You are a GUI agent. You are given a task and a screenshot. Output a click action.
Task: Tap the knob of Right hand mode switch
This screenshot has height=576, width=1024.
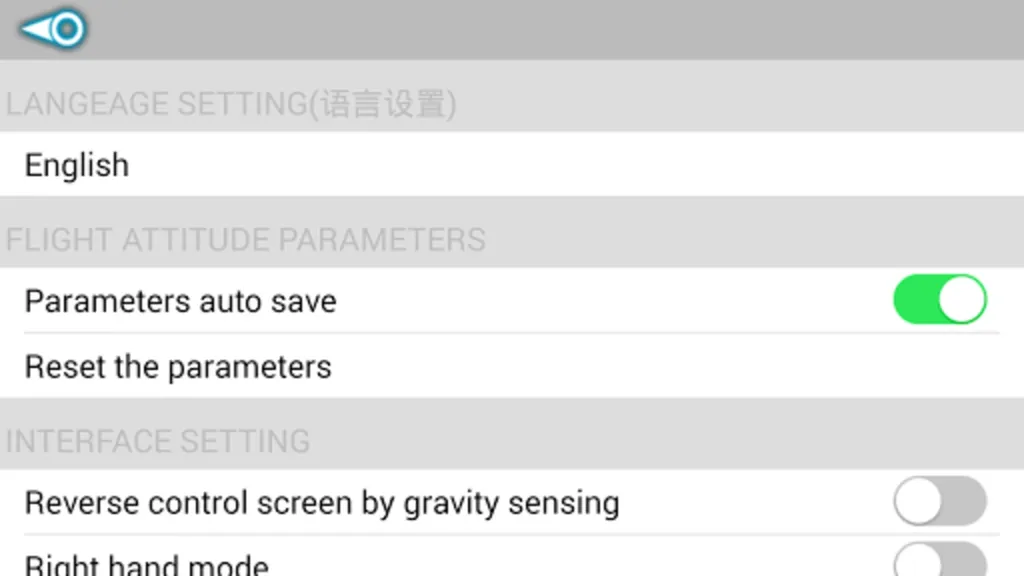[x=918, y=562]
